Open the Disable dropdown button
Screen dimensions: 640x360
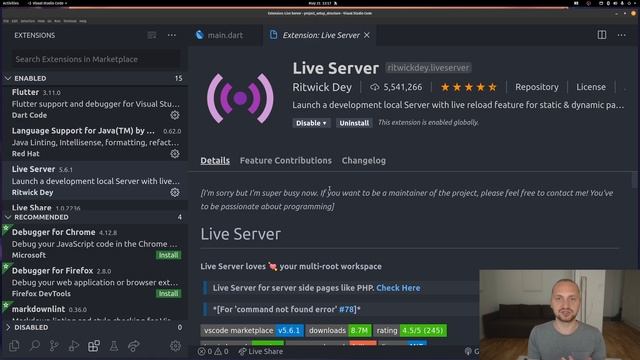pos(311,123)
